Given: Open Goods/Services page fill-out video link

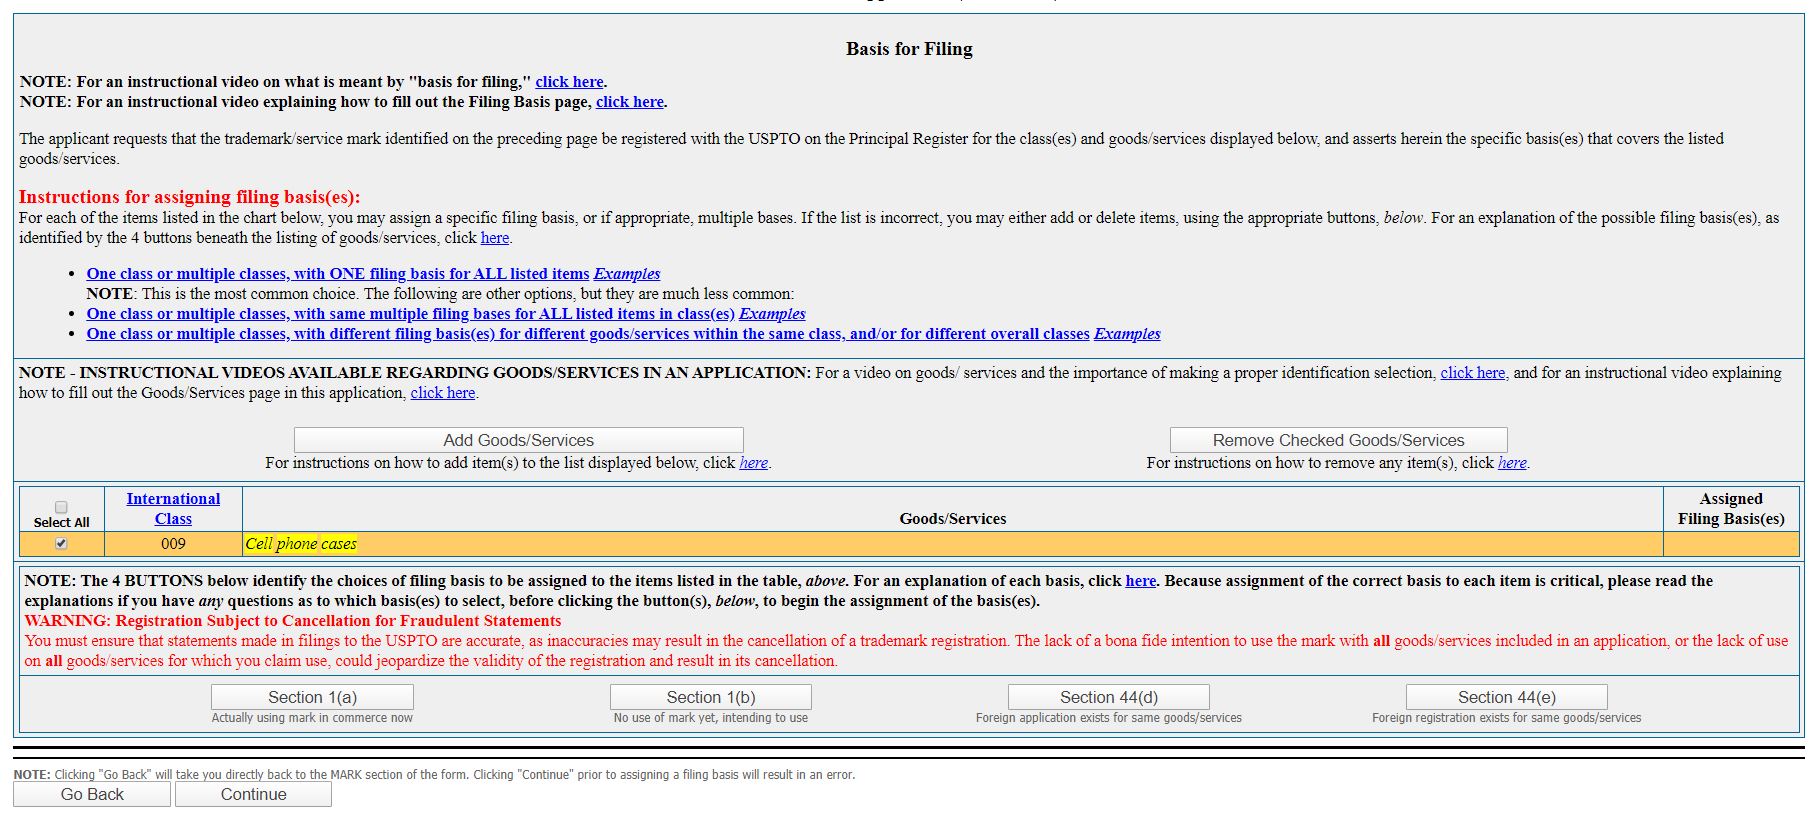Looking at the screenshot, I should click(443, 393).
